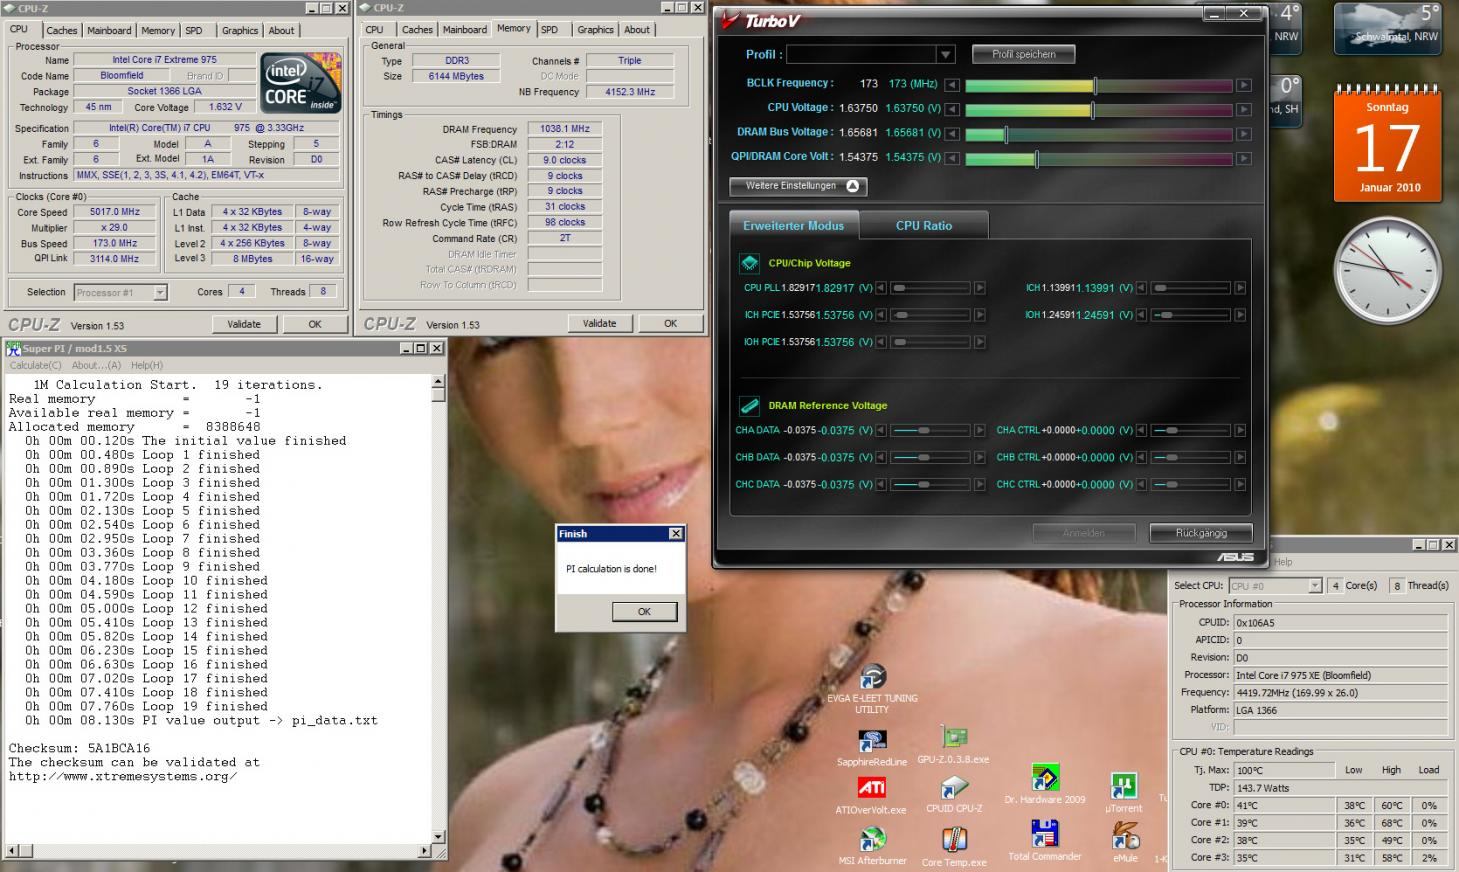Click the Schwalmtal, NRW weather gadget
This screenshot has width=1459, height=872.
click(1388, 28)
